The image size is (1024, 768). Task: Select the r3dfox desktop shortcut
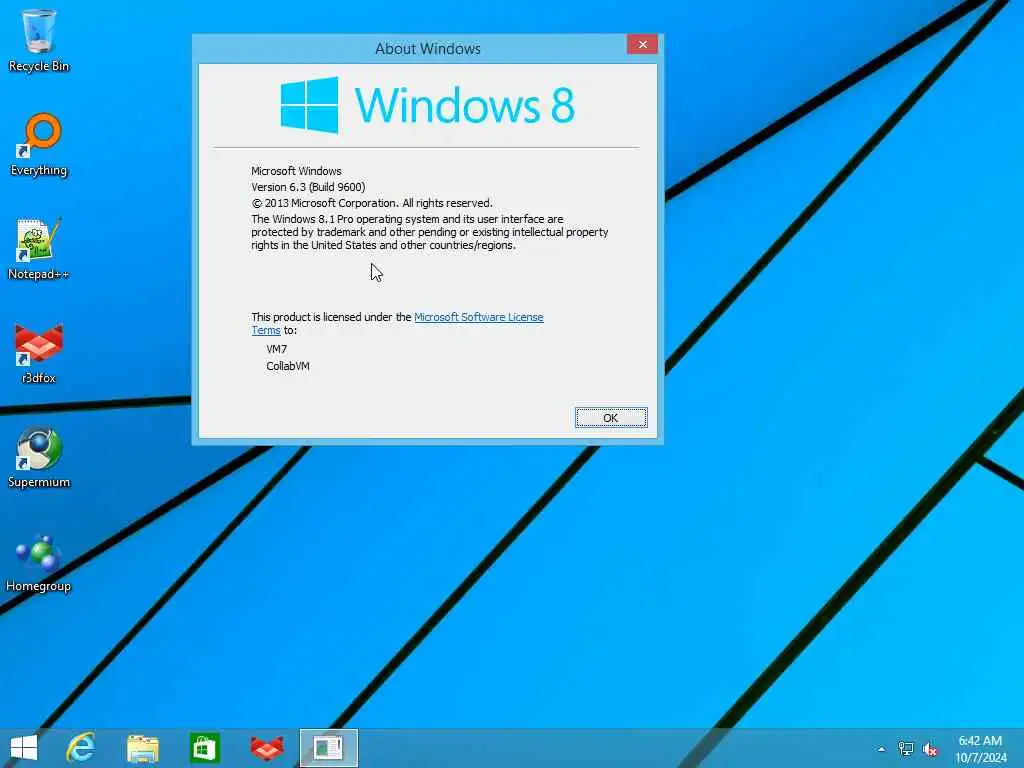pos(39,353)
